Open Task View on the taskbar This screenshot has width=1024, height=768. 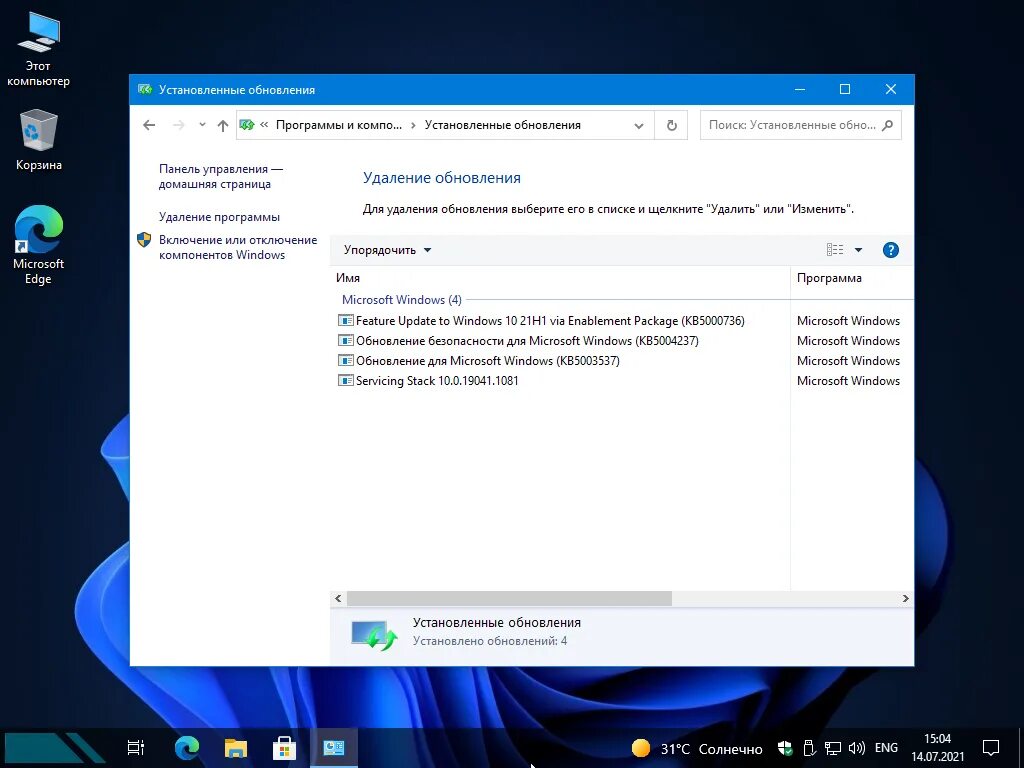coord(136,748)
